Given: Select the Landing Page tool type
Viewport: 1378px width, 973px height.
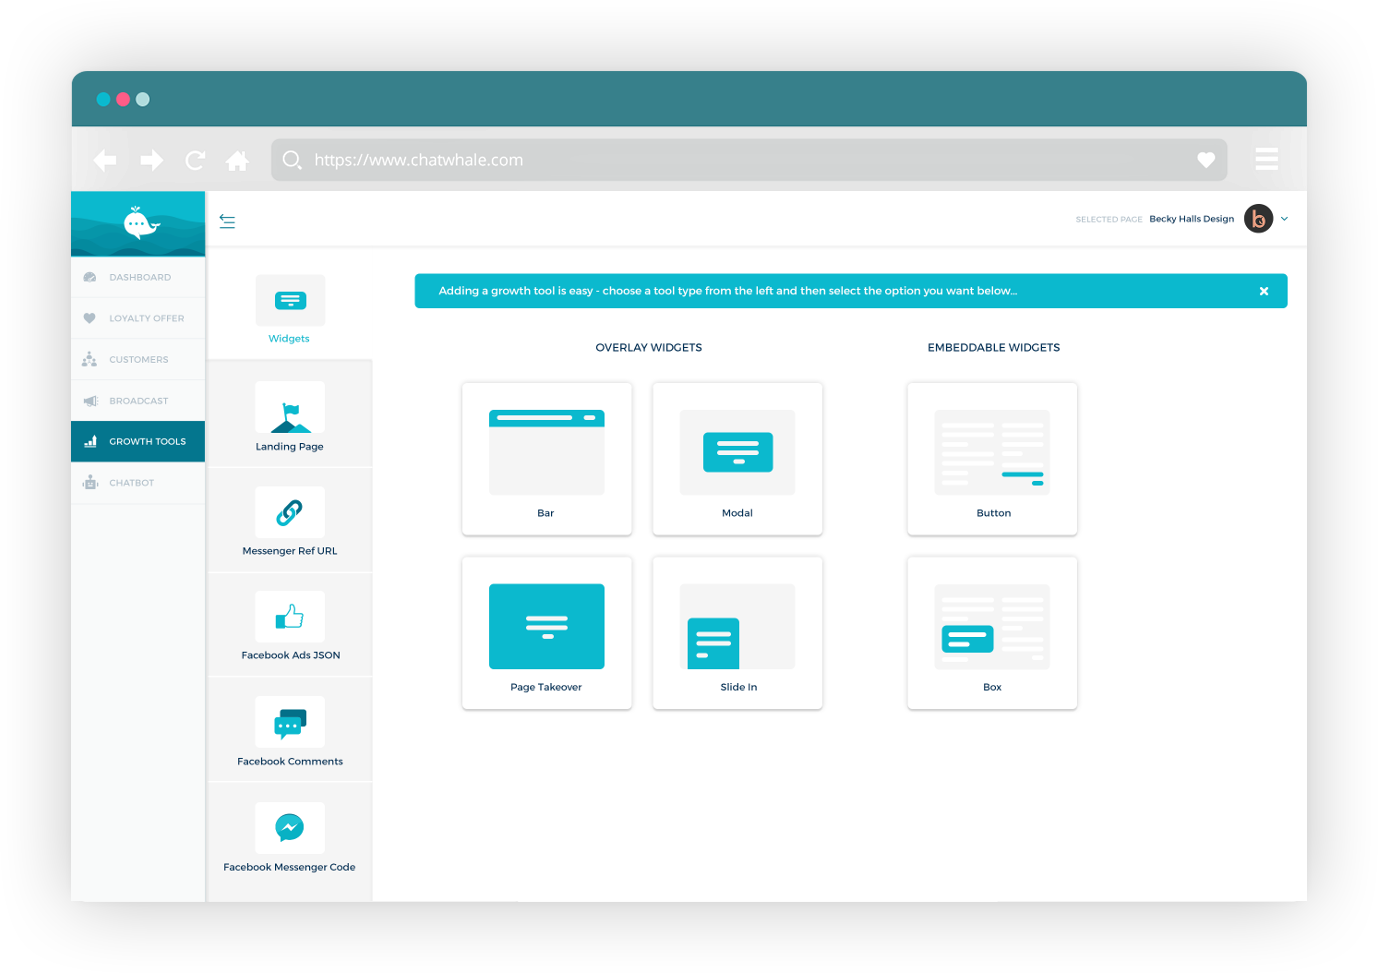Looking at the screenshot, I should (289, 415).
